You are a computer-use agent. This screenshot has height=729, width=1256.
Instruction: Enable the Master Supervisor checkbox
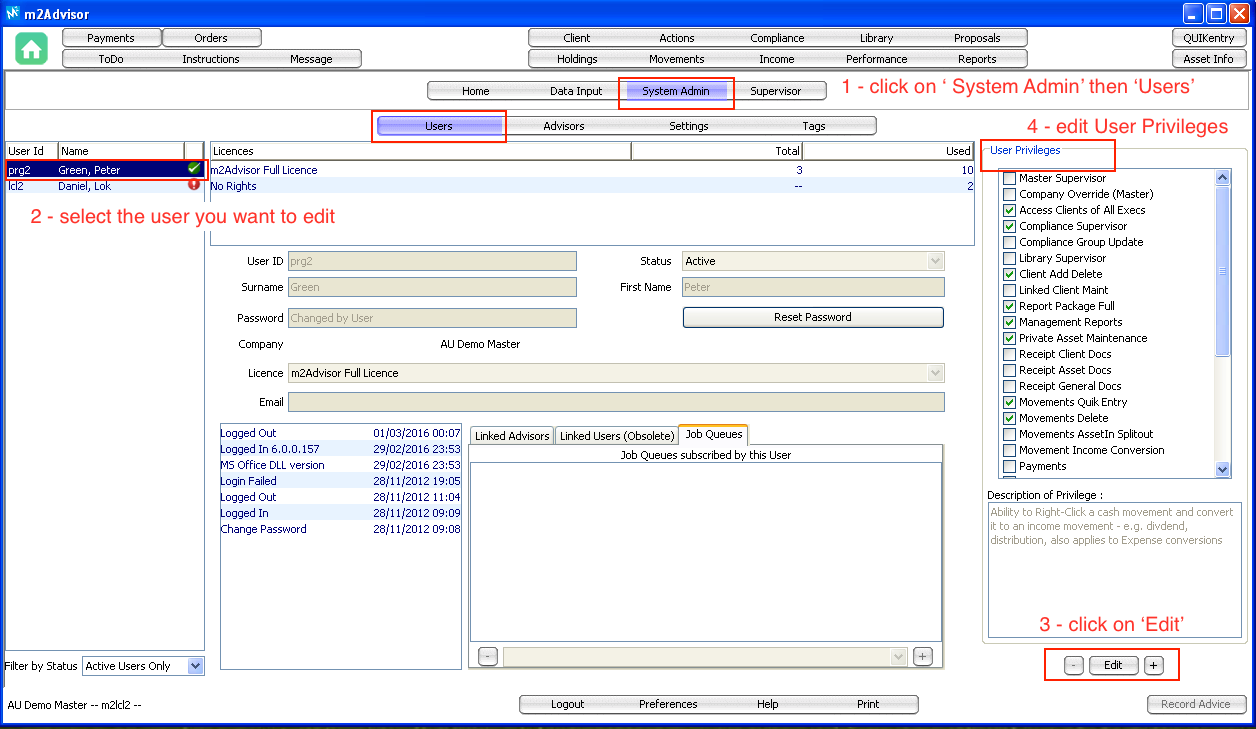pos(1010,178)
